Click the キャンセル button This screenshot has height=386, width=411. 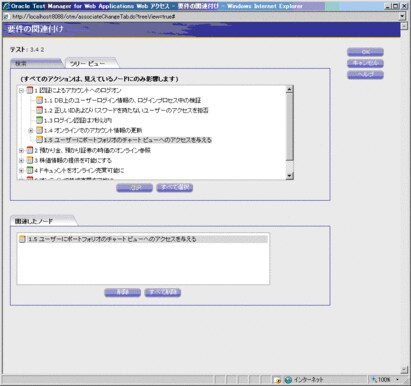point(365,63)
